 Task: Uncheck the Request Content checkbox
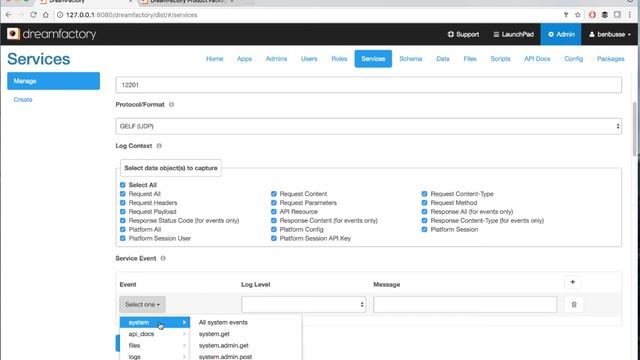click(x=274, y=194)
